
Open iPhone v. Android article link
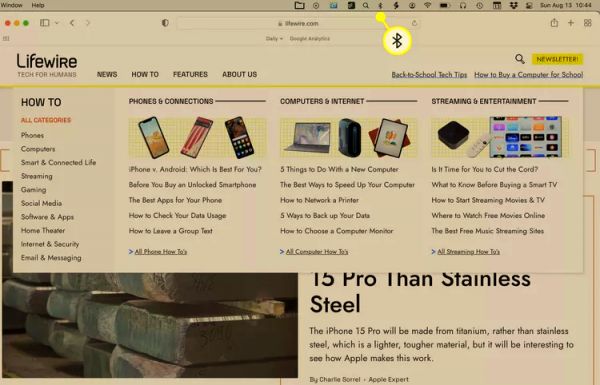[x=195, y=169]
